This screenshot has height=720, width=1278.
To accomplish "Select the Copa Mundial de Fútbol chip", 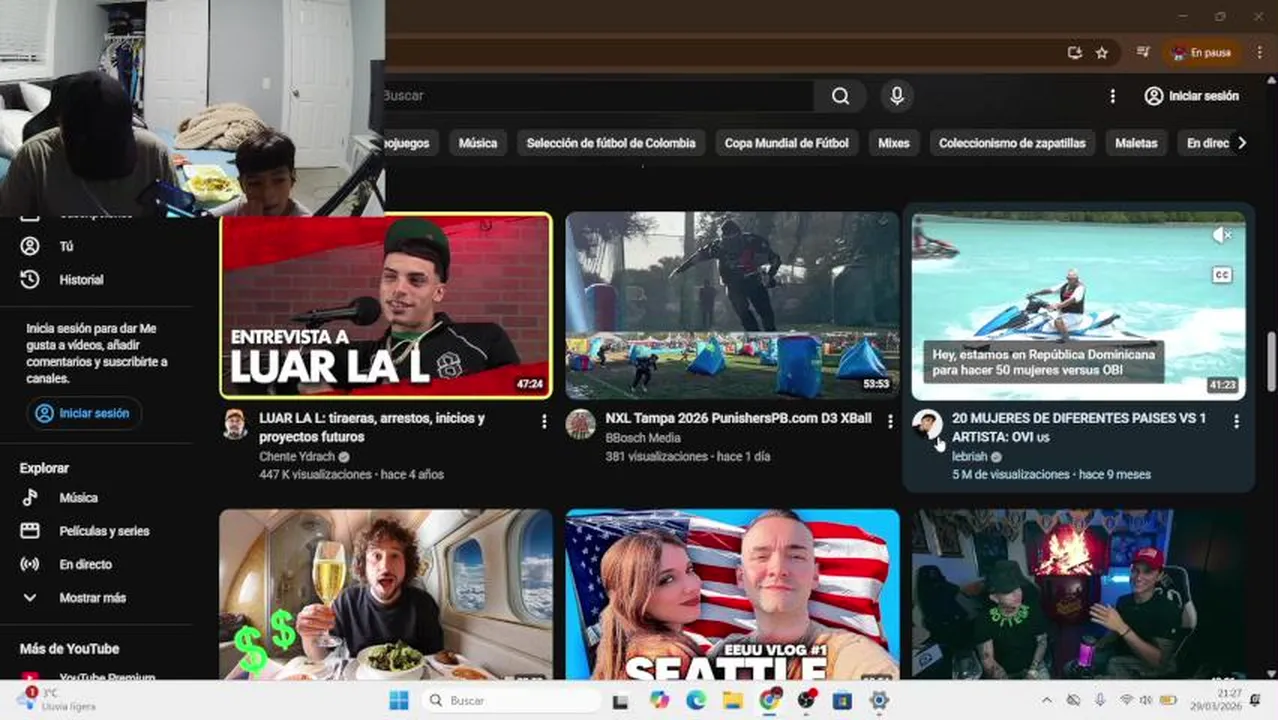I will coord(787,143).
